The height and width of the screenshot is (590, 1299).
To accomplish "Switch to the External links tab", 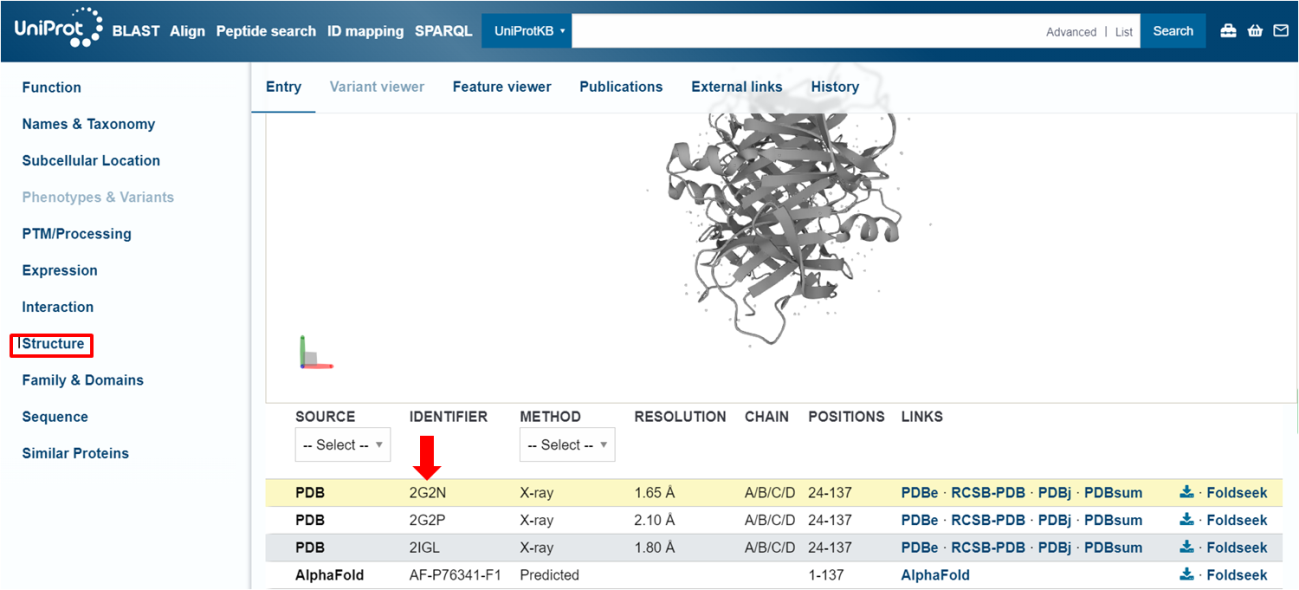I will tap(737, 87).
